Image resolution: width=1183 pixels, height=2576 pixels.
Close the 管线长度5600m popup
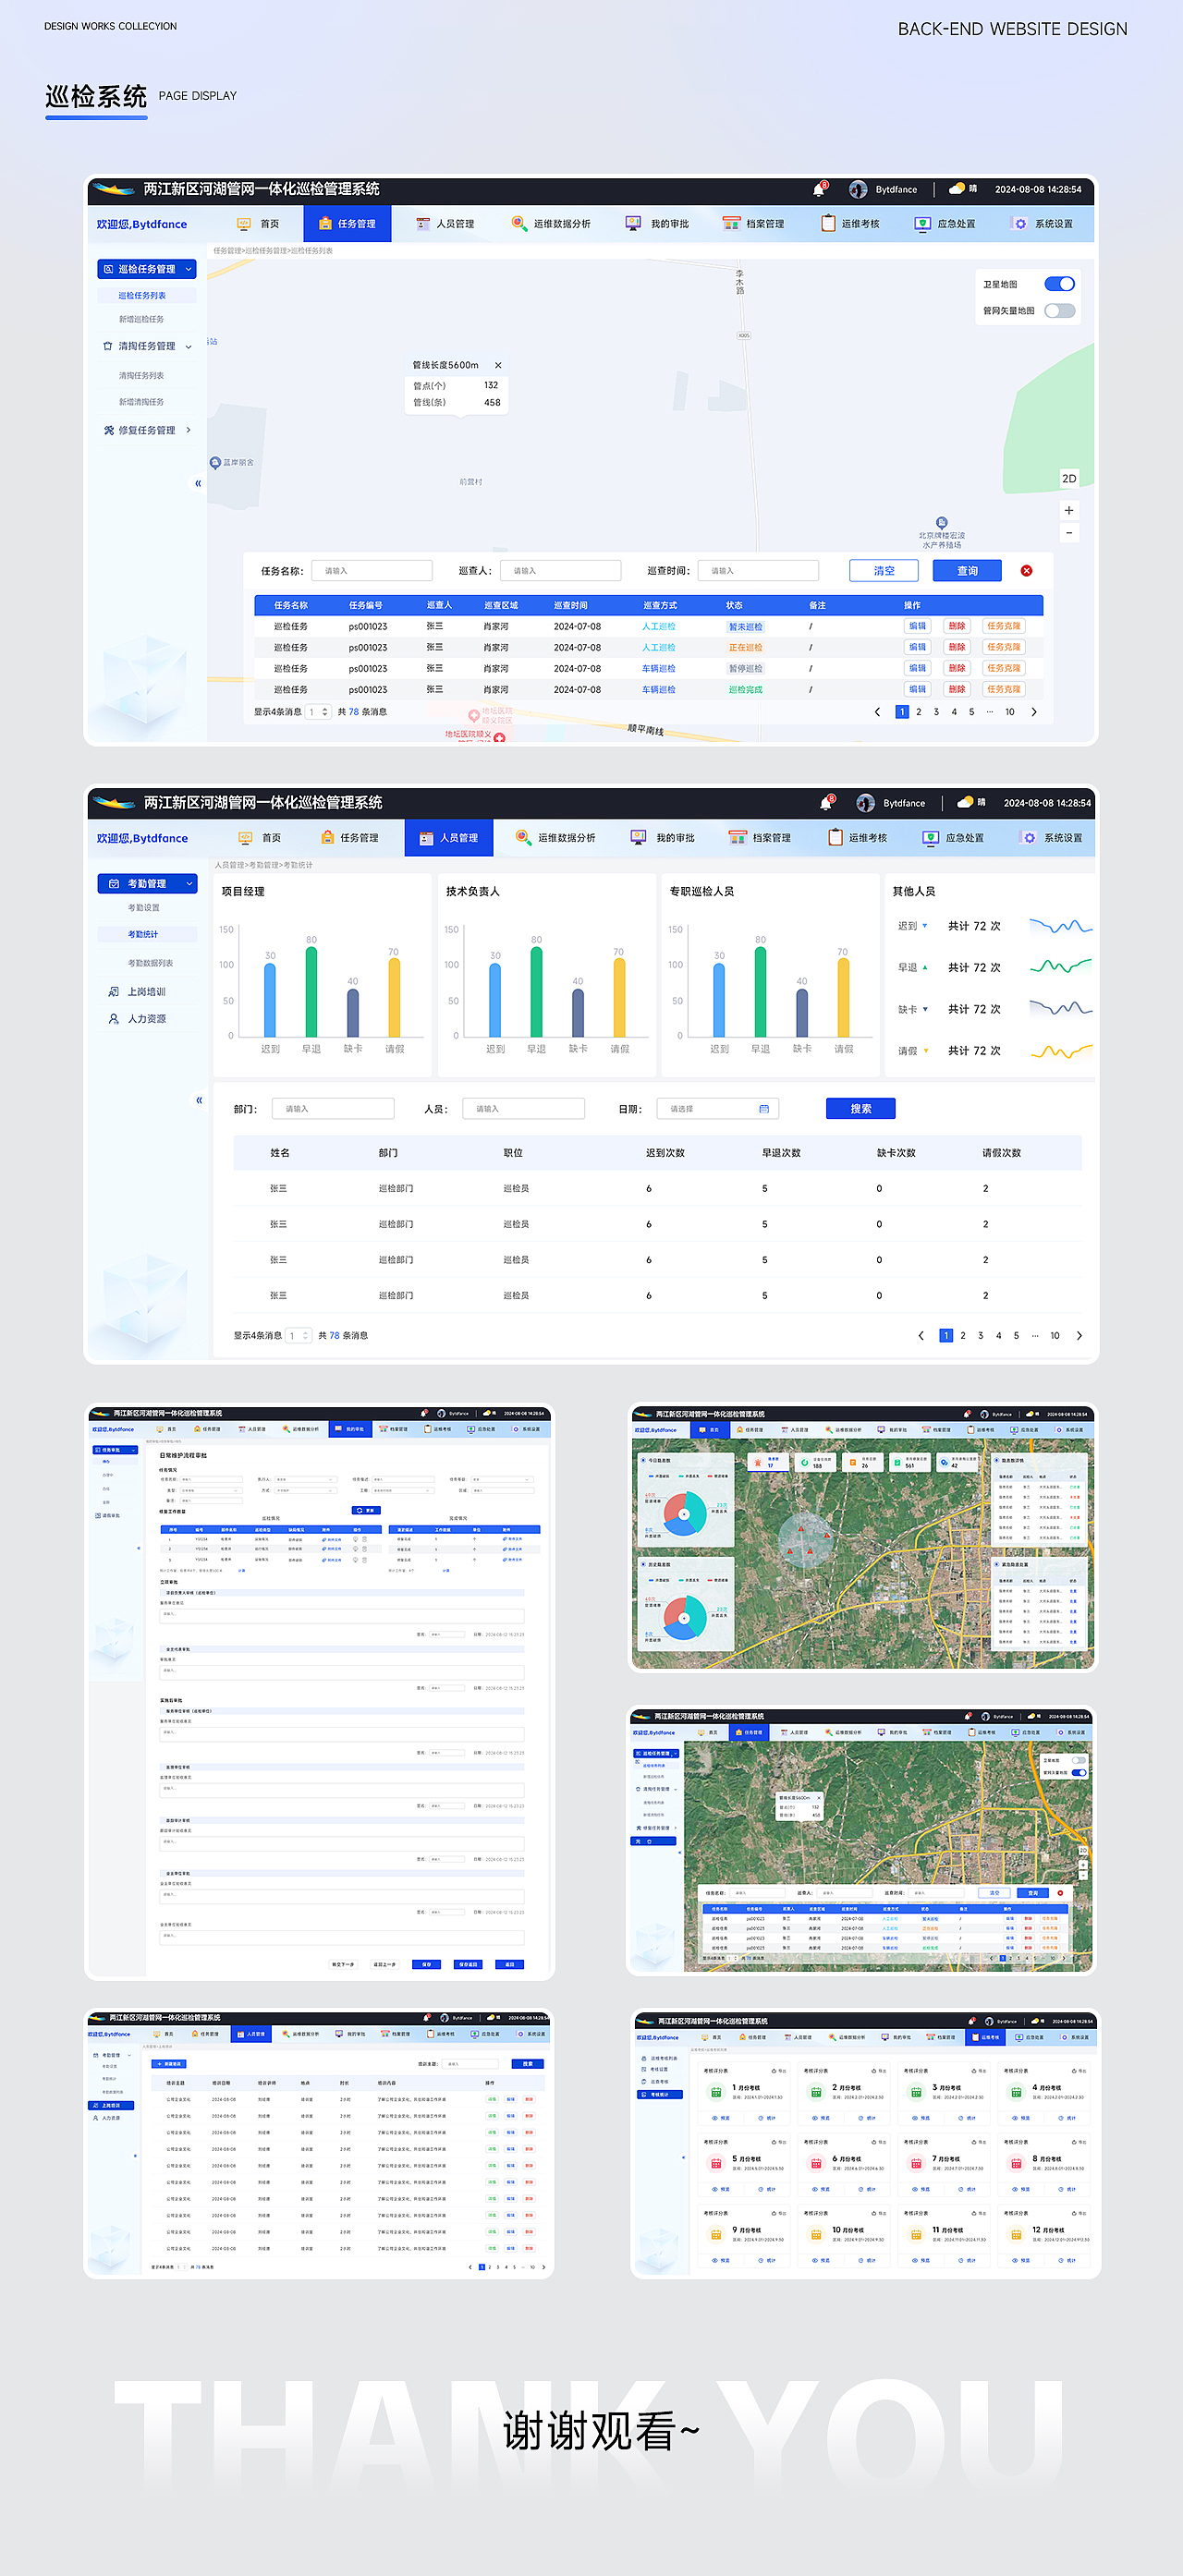click(x=498, y=365)
